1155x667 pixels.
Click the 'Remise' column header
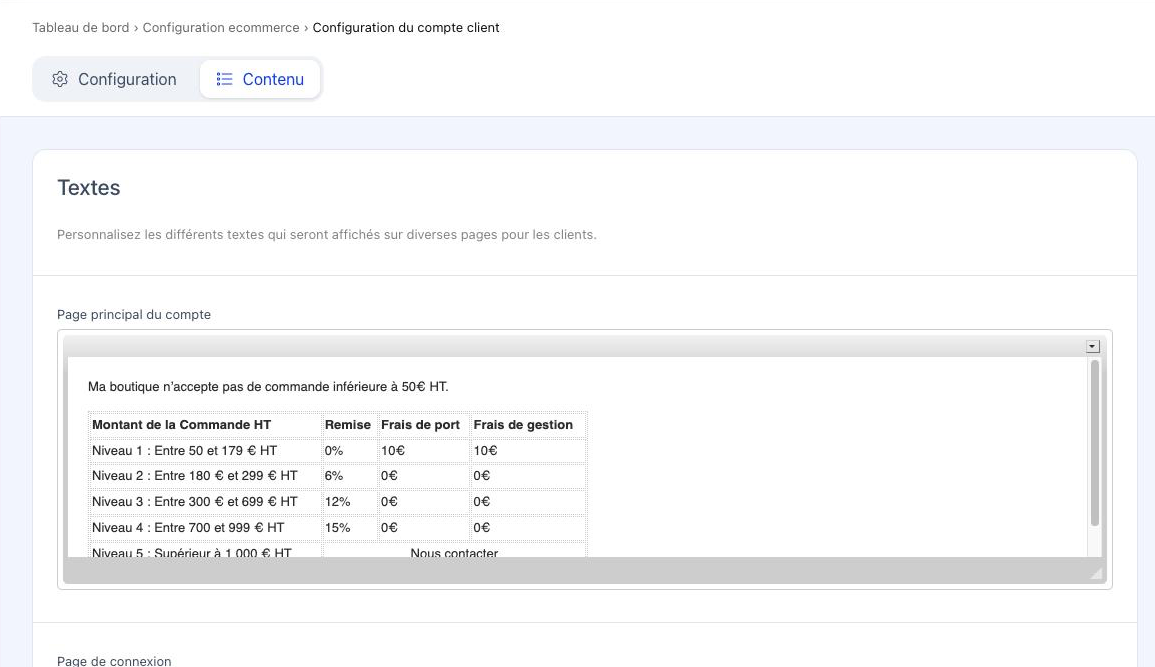pos(348,425)
